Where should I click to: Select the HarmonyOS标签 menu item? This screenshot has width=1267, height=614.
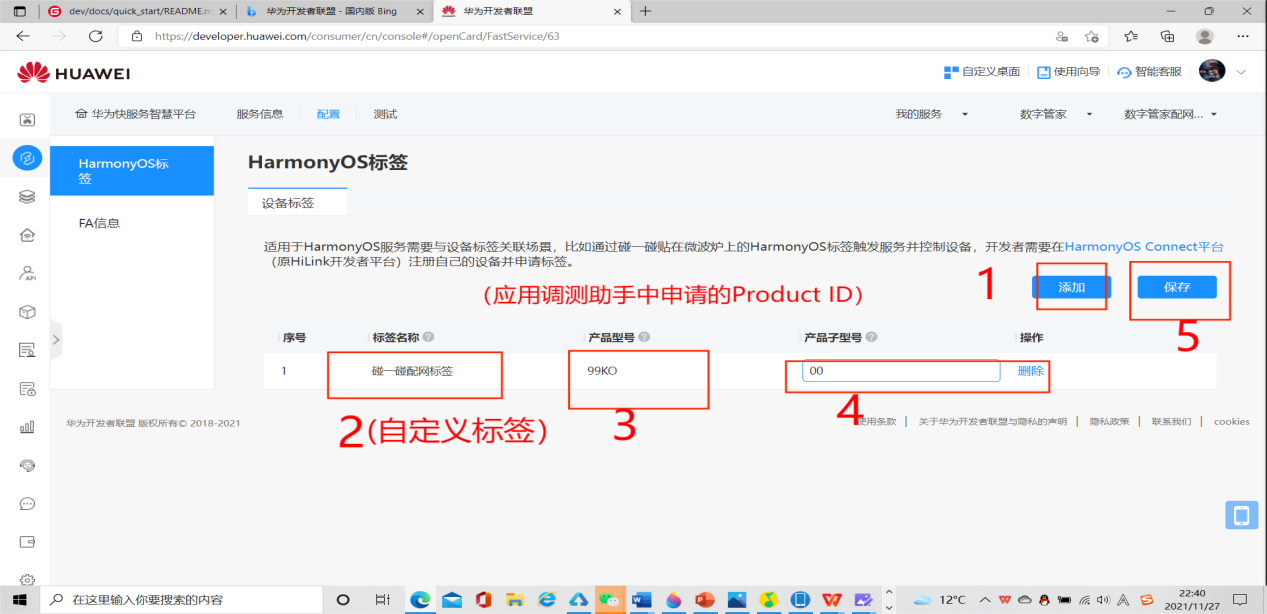point(132,171)
